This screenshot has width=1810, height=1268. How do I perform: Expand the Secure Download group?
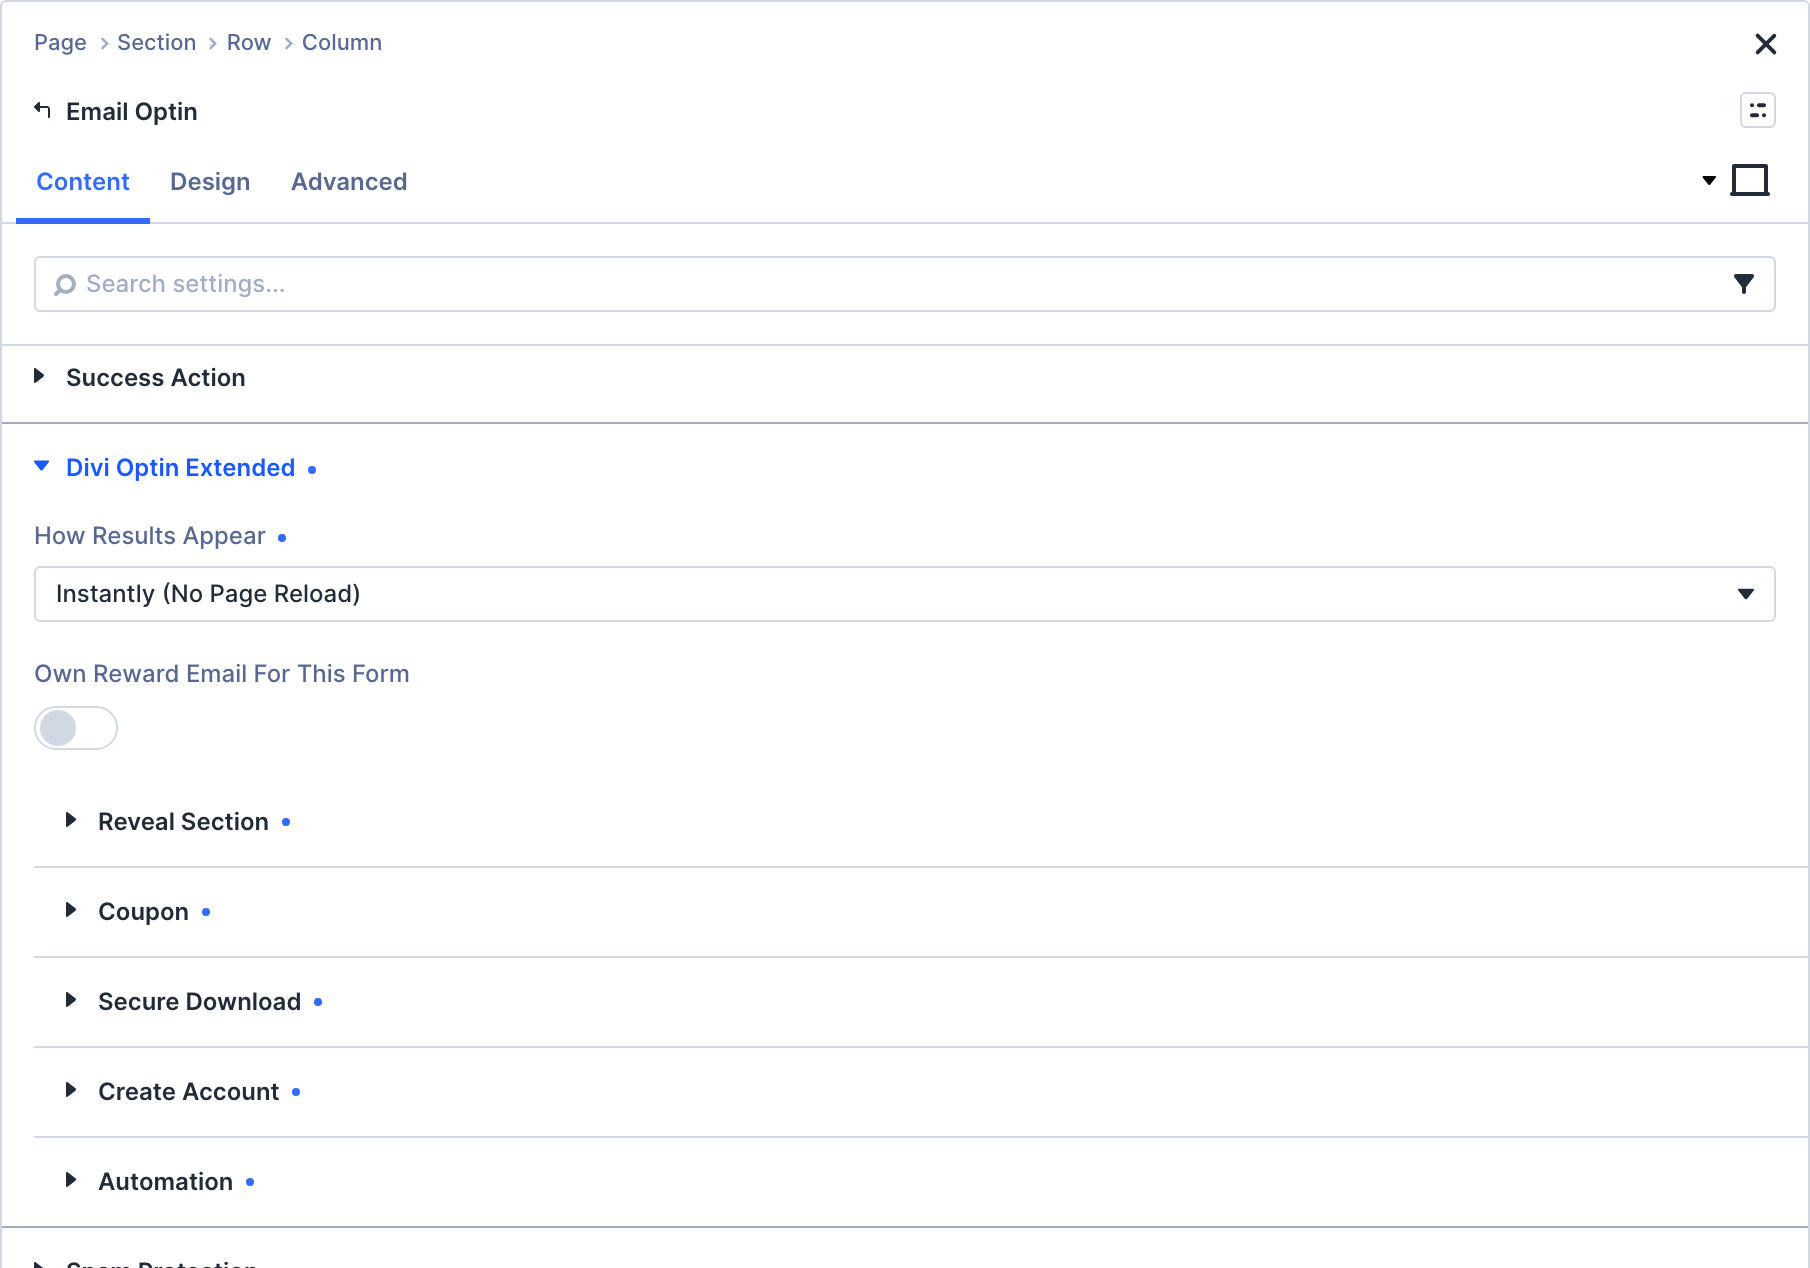click(920, 1002)
